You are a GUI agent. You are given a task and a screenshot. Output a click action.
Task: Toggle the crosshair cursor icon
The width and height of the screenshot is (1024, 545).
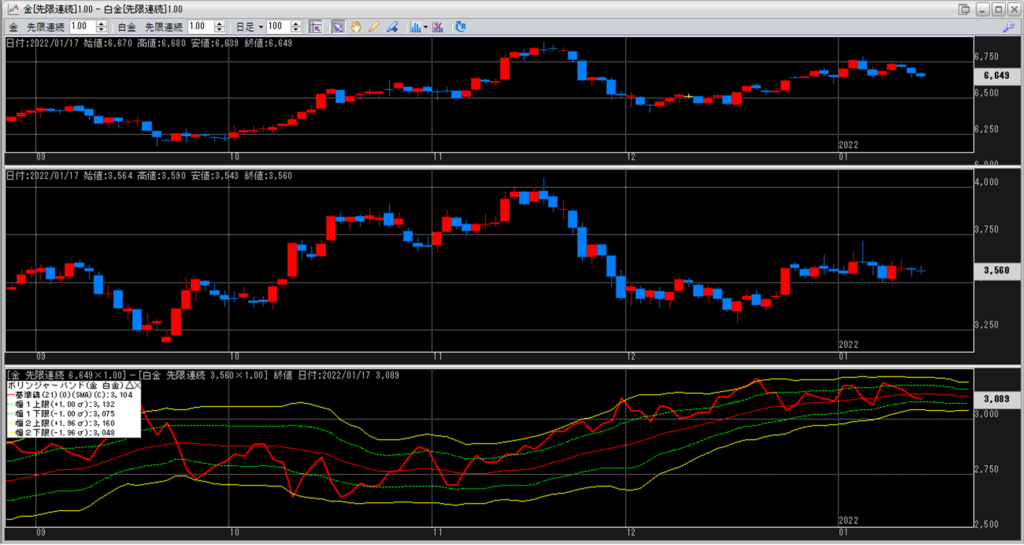tap(315, 25)
